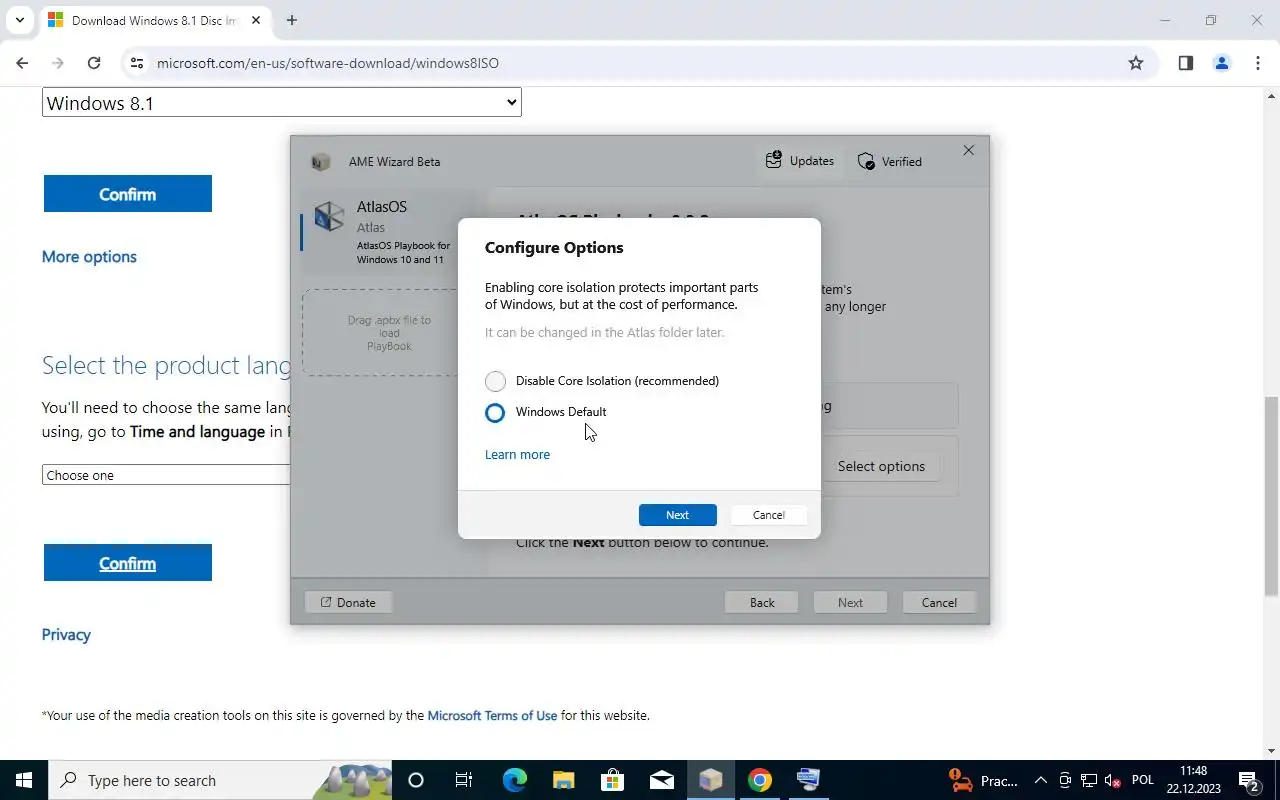Image resolution: width=1280 pixels, height=800 pixels.
Task: Open Chrome tab search dropdown arrow
Action: click(19, 20)
